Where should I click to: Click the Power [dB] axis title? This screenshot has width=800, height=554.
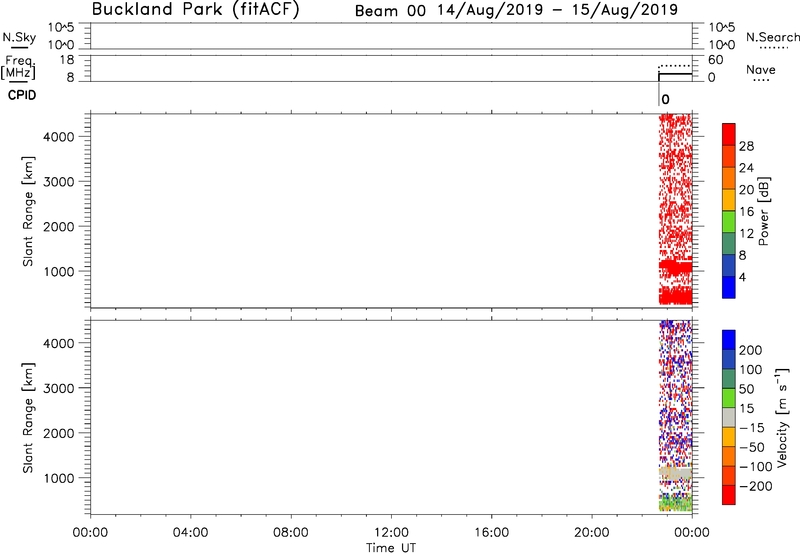click(763, 211)
